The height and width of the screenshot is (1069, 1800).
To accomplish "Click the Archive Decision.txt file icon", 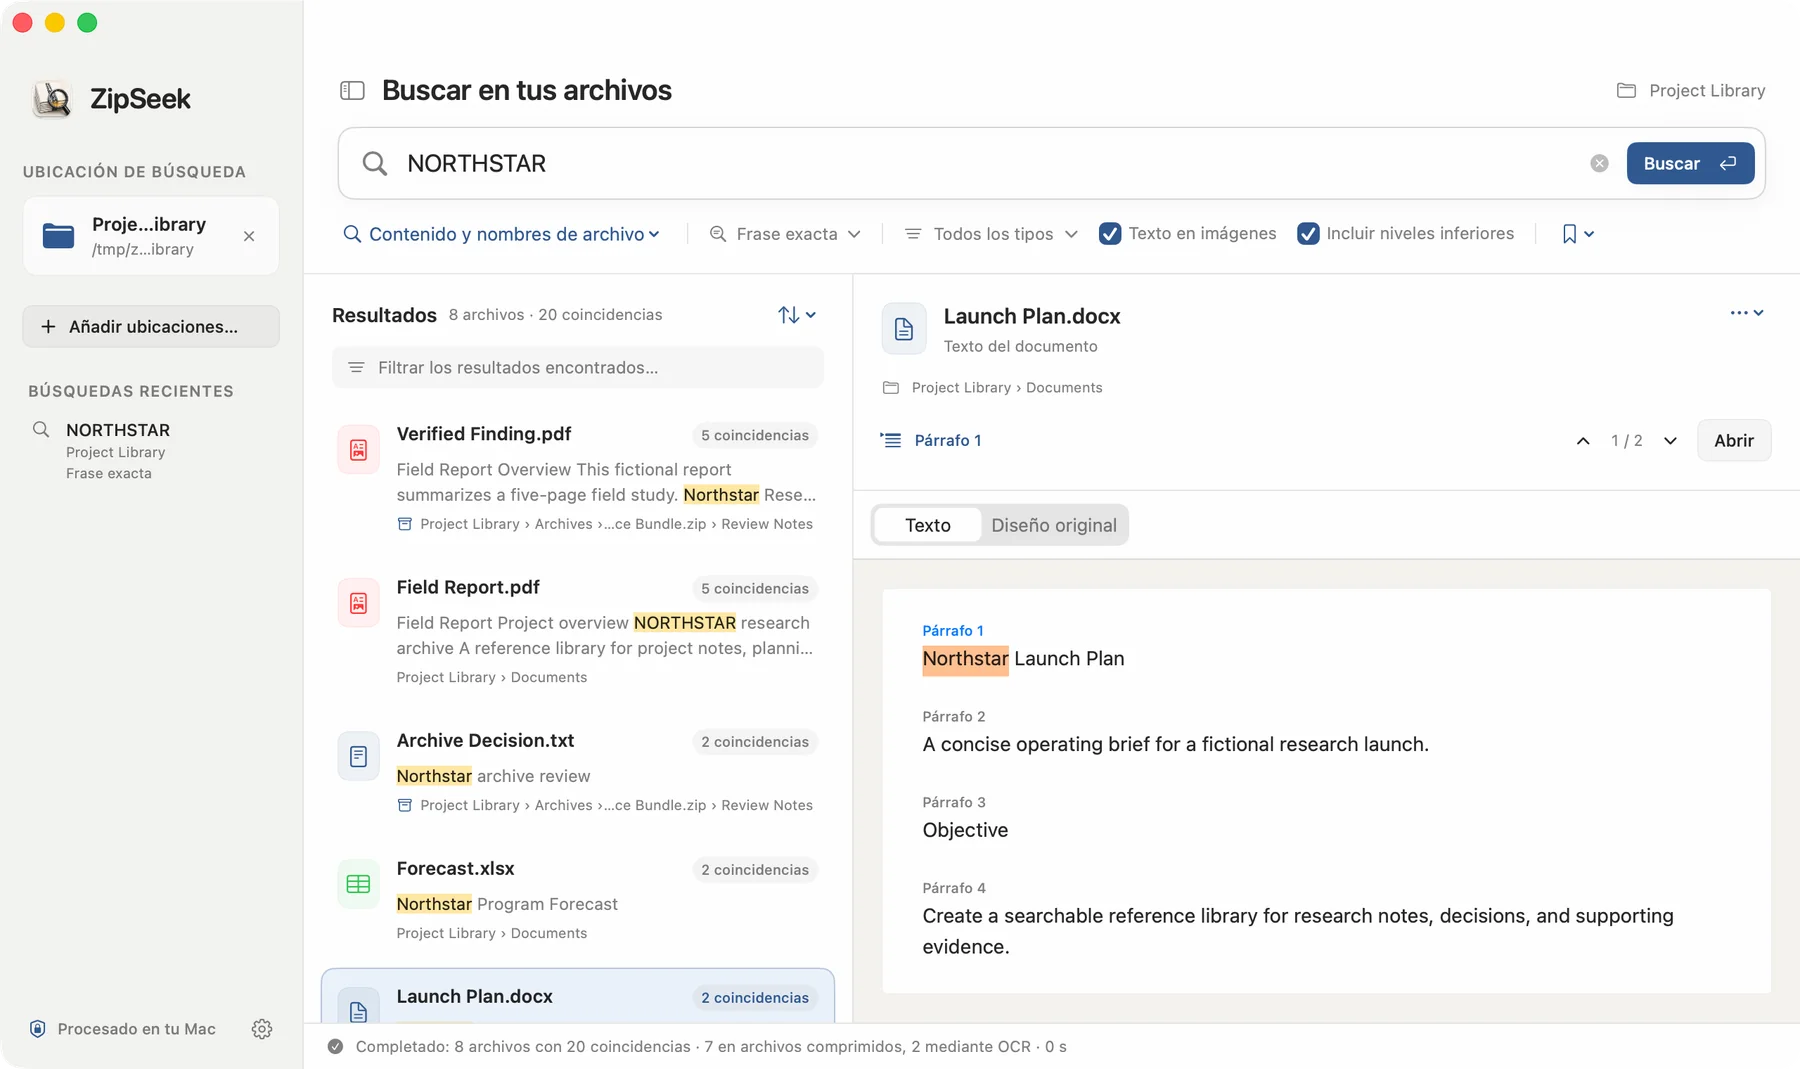I will pyautogui.click(x=358, y=756).
